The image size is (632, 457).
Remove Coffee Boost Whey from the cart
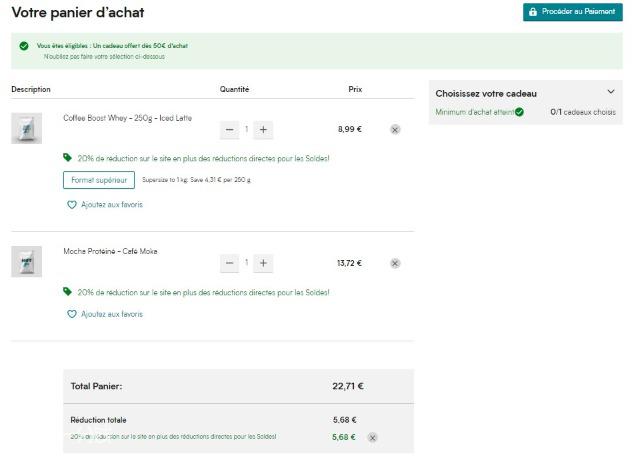(x=395, y=130)
